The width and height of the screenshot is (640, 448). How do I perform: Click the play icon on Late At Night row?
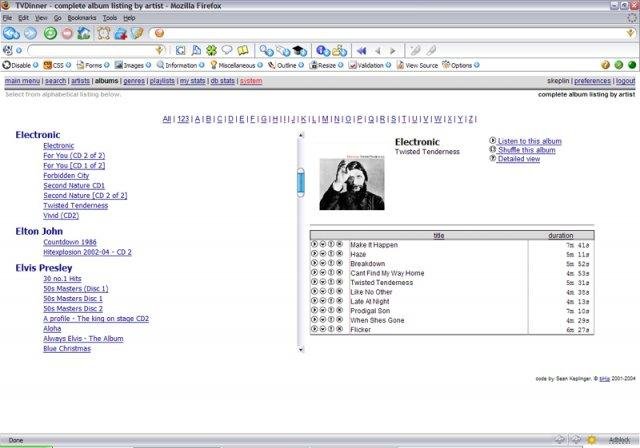[x=314, y=300]
